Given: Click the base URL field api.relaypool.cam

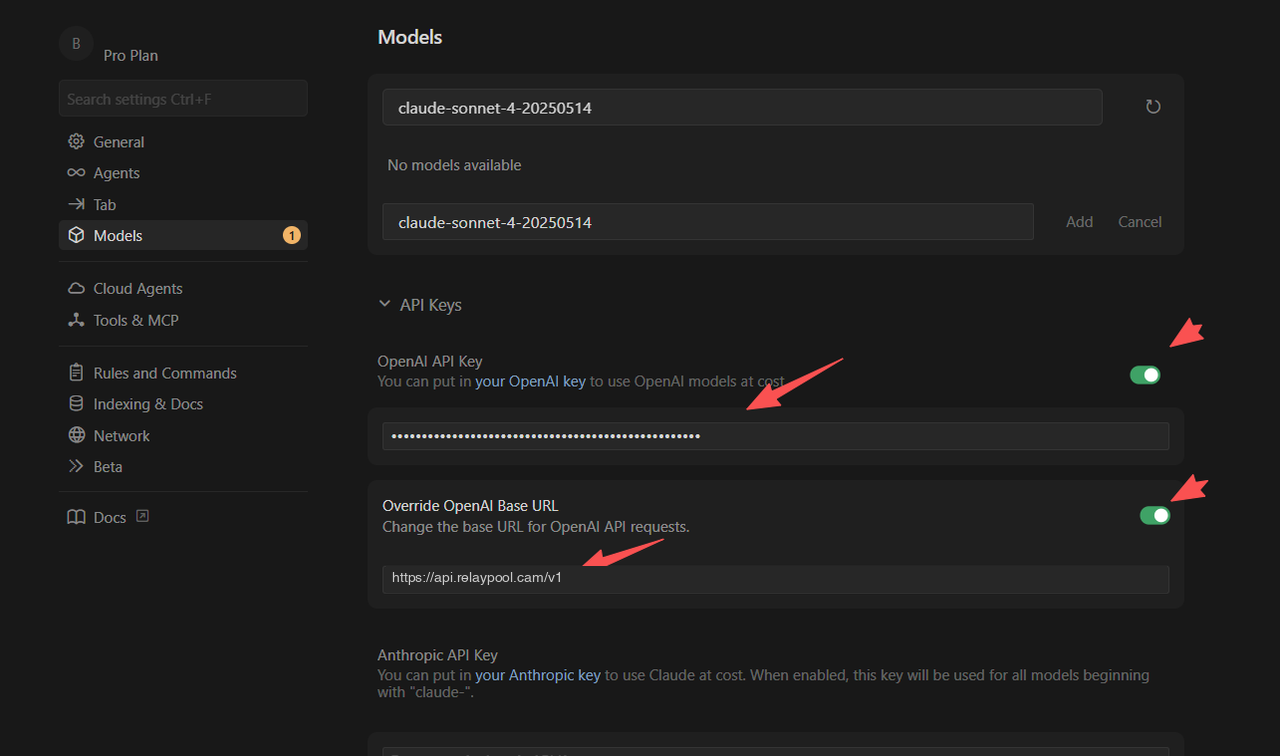Looking at the screenshot, I should click(x=776, y=580).
